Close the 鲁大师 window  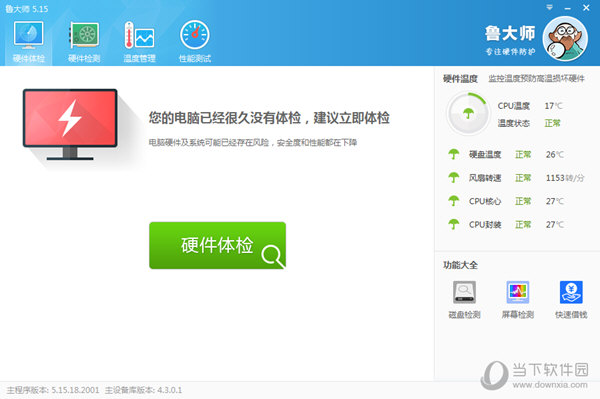[x=586, y=7]
